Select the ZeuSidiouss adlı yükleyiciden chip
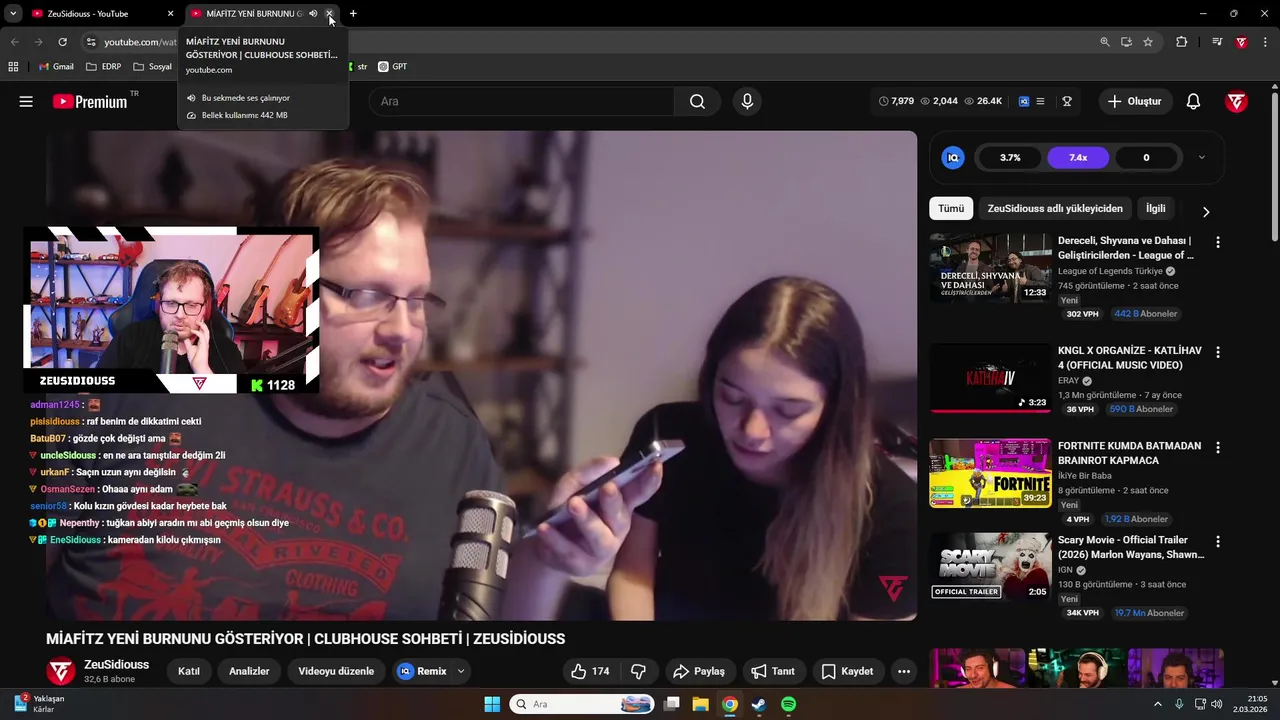Viewport: 1280px width, 720px height. tap(1055, 208)
